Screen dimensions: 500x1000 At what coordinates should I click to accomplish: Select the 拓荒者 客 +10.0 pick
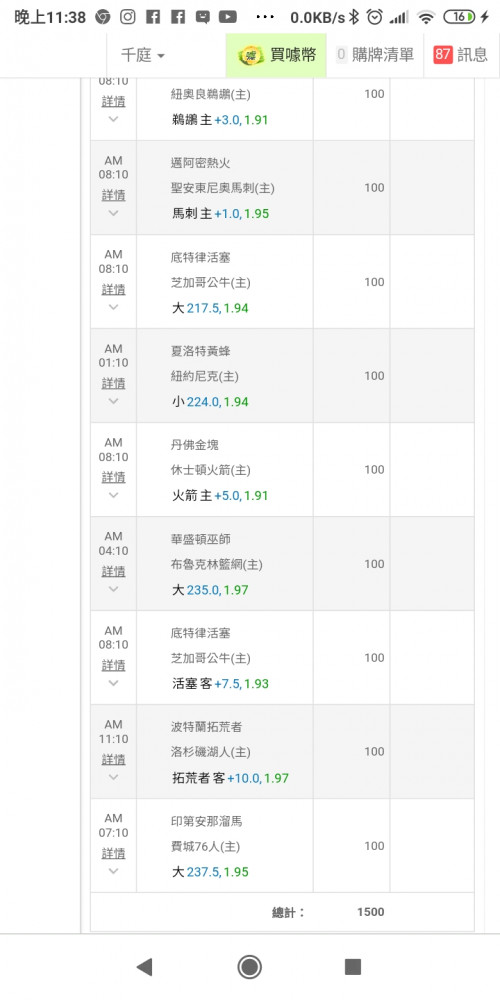pyautogui.click(x=231, y=778)
